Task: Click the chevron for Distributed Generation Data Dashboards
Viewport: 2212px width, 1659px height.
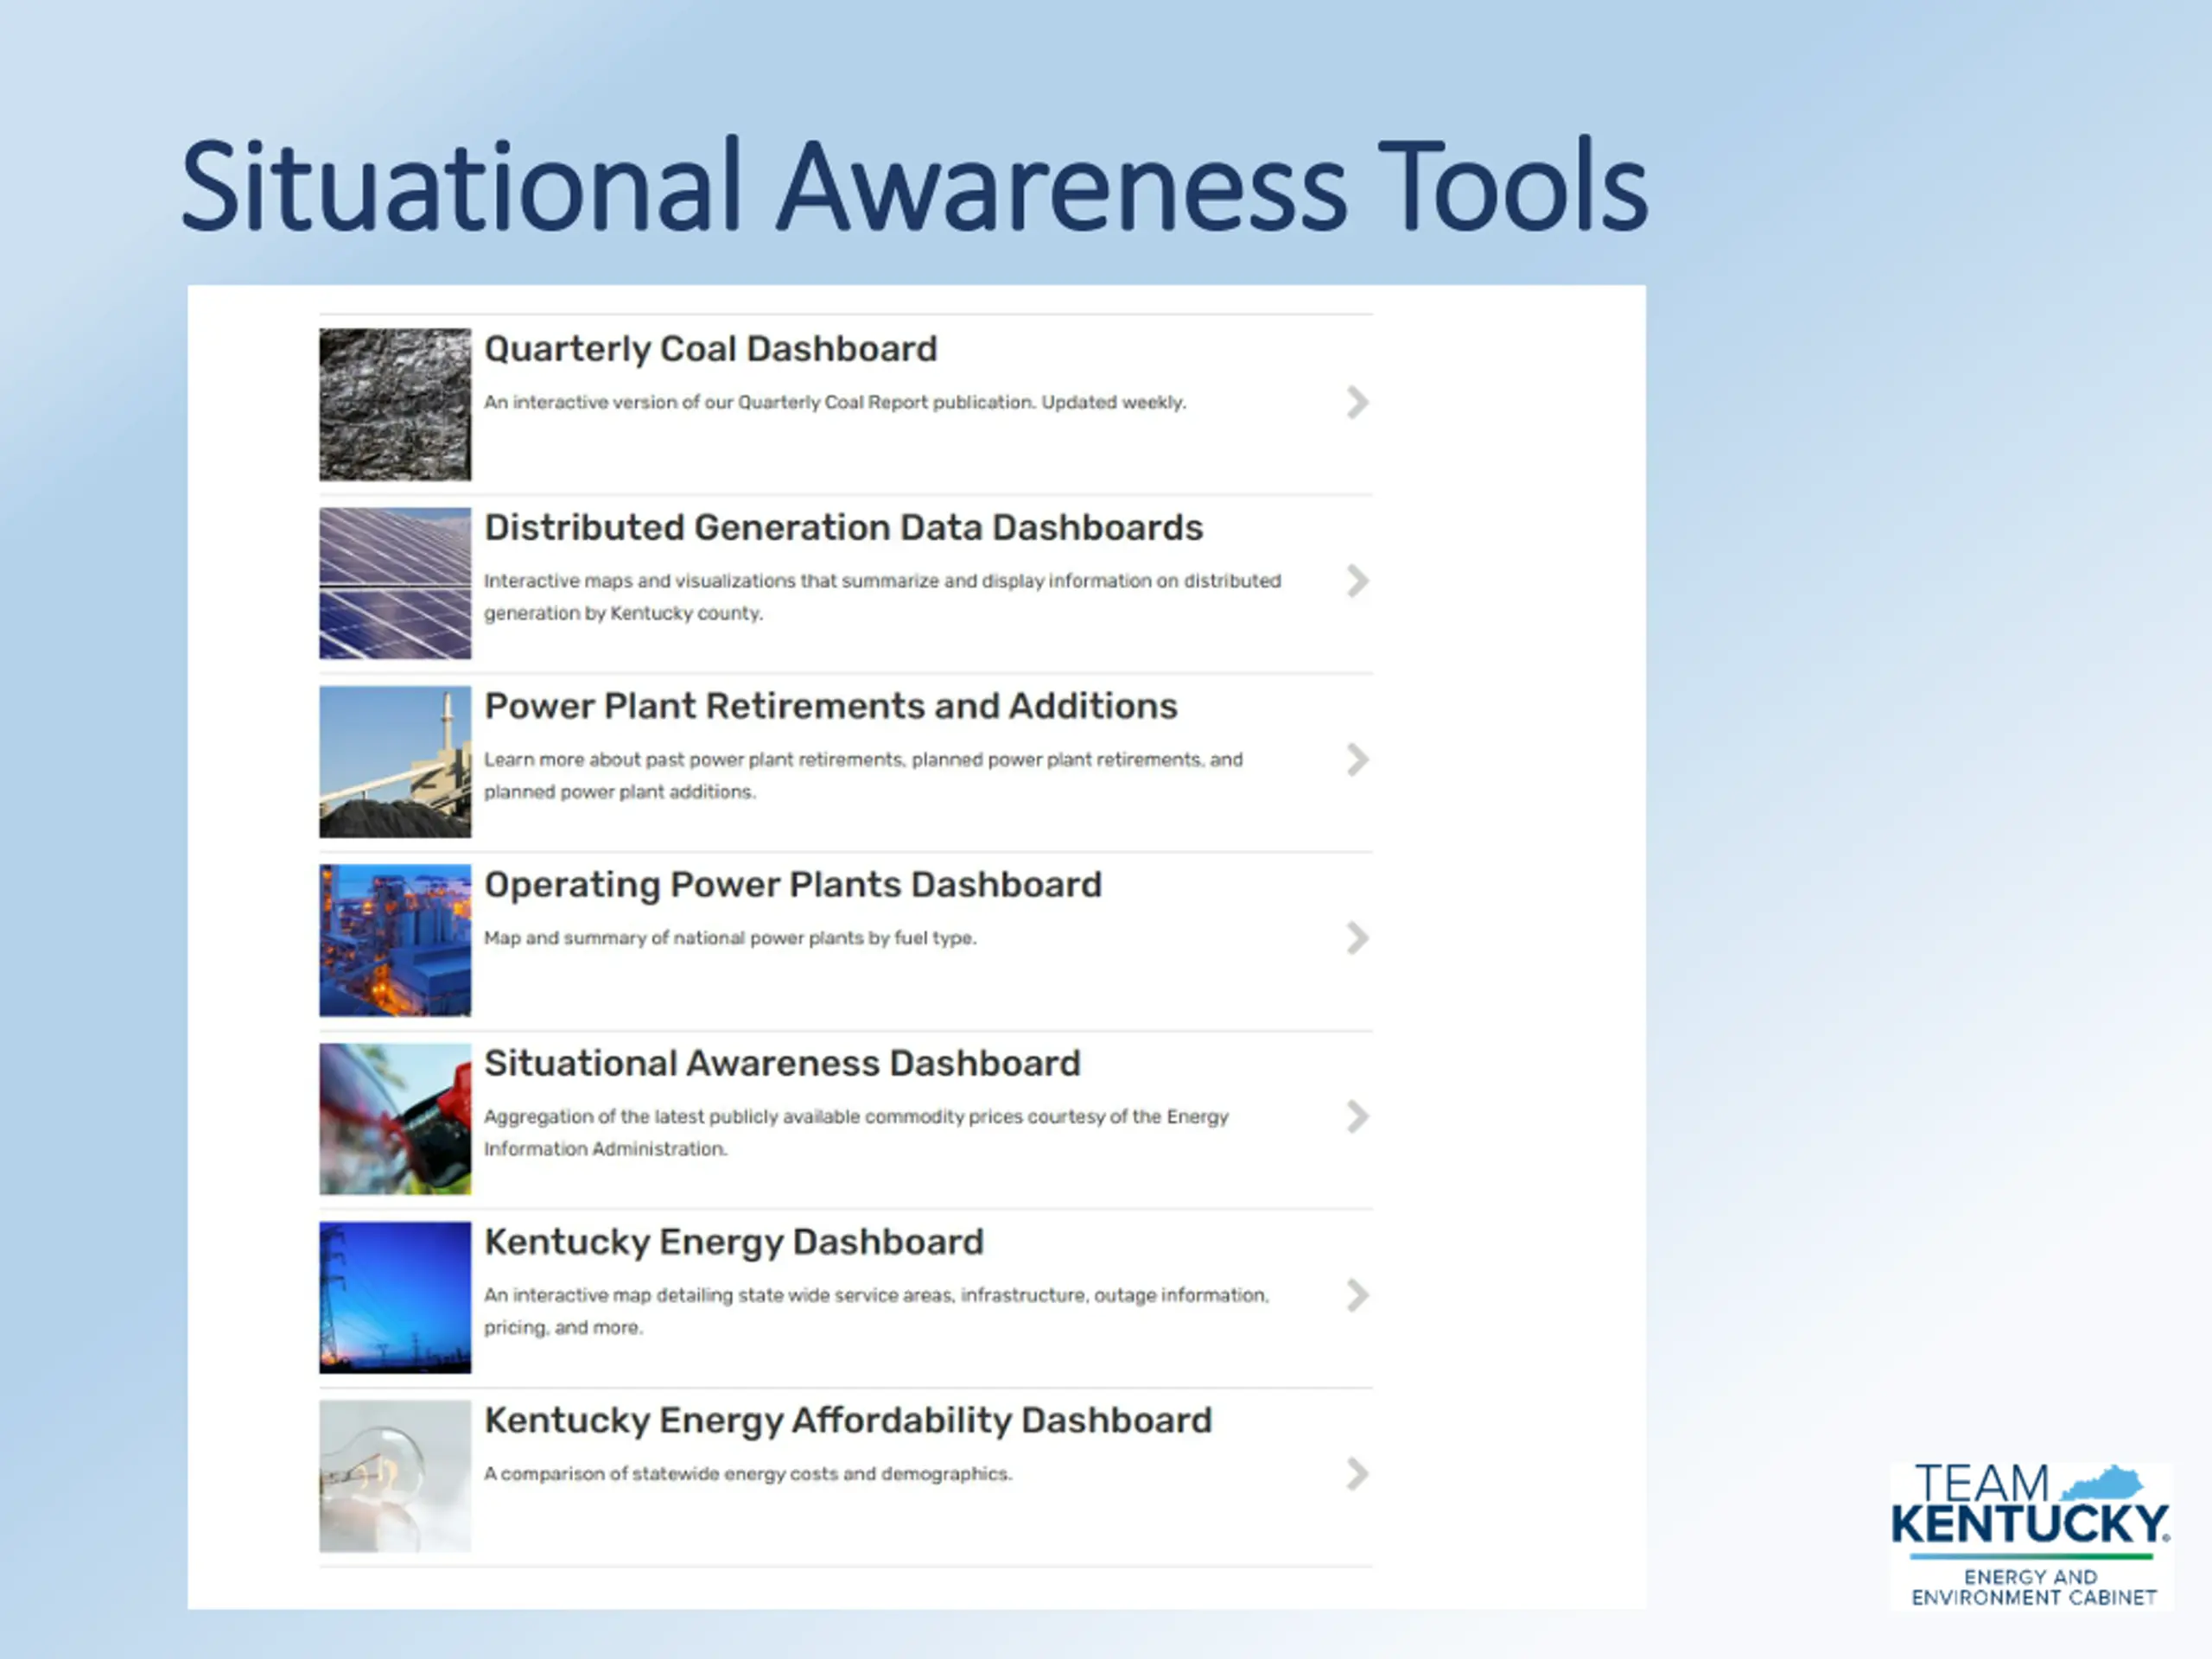Action: click(x=1357, y=581)
